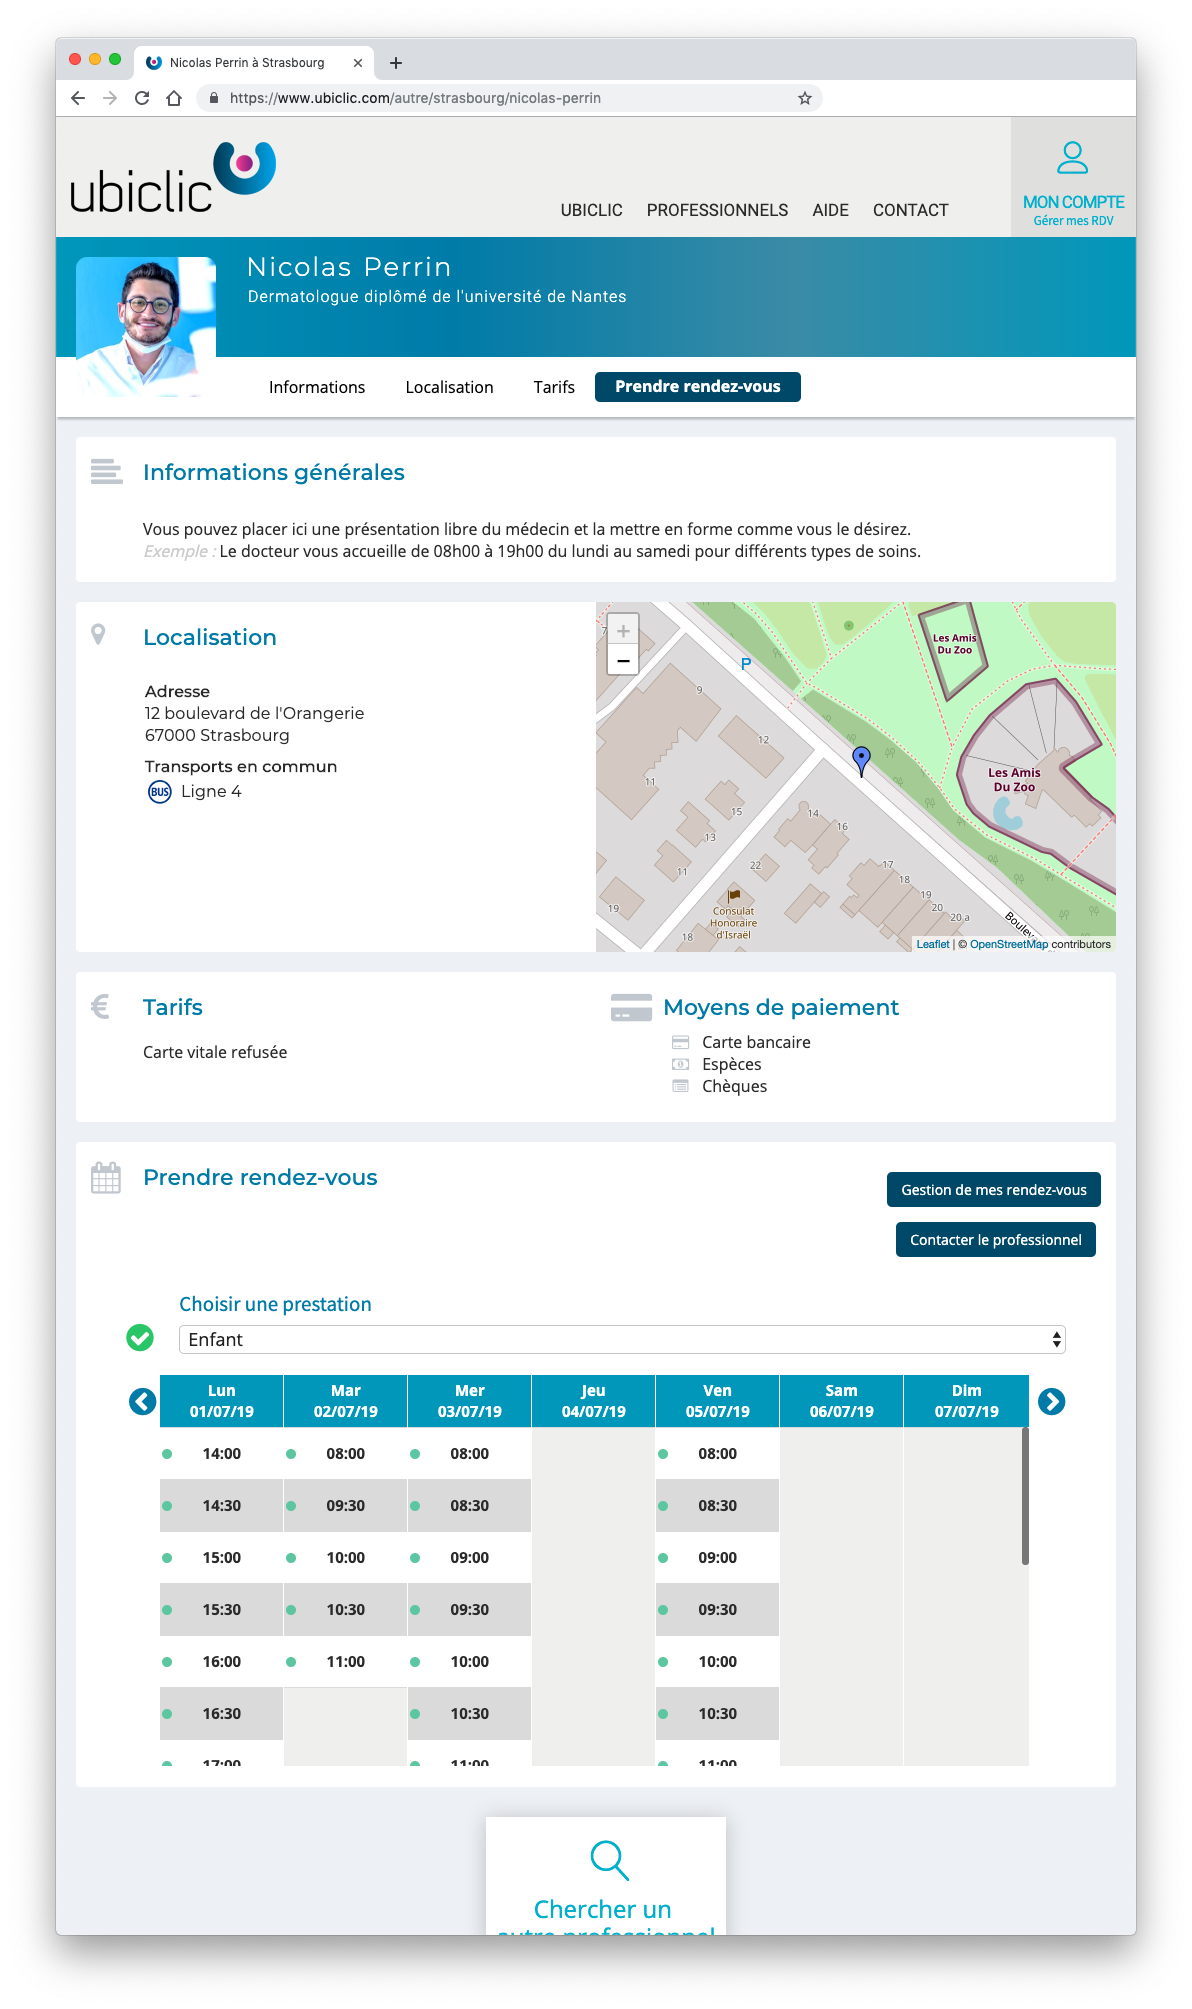Select the Monday 15:00 appointment slot
This screenshot has height=2009, width=1192.
coord(222,1558)
